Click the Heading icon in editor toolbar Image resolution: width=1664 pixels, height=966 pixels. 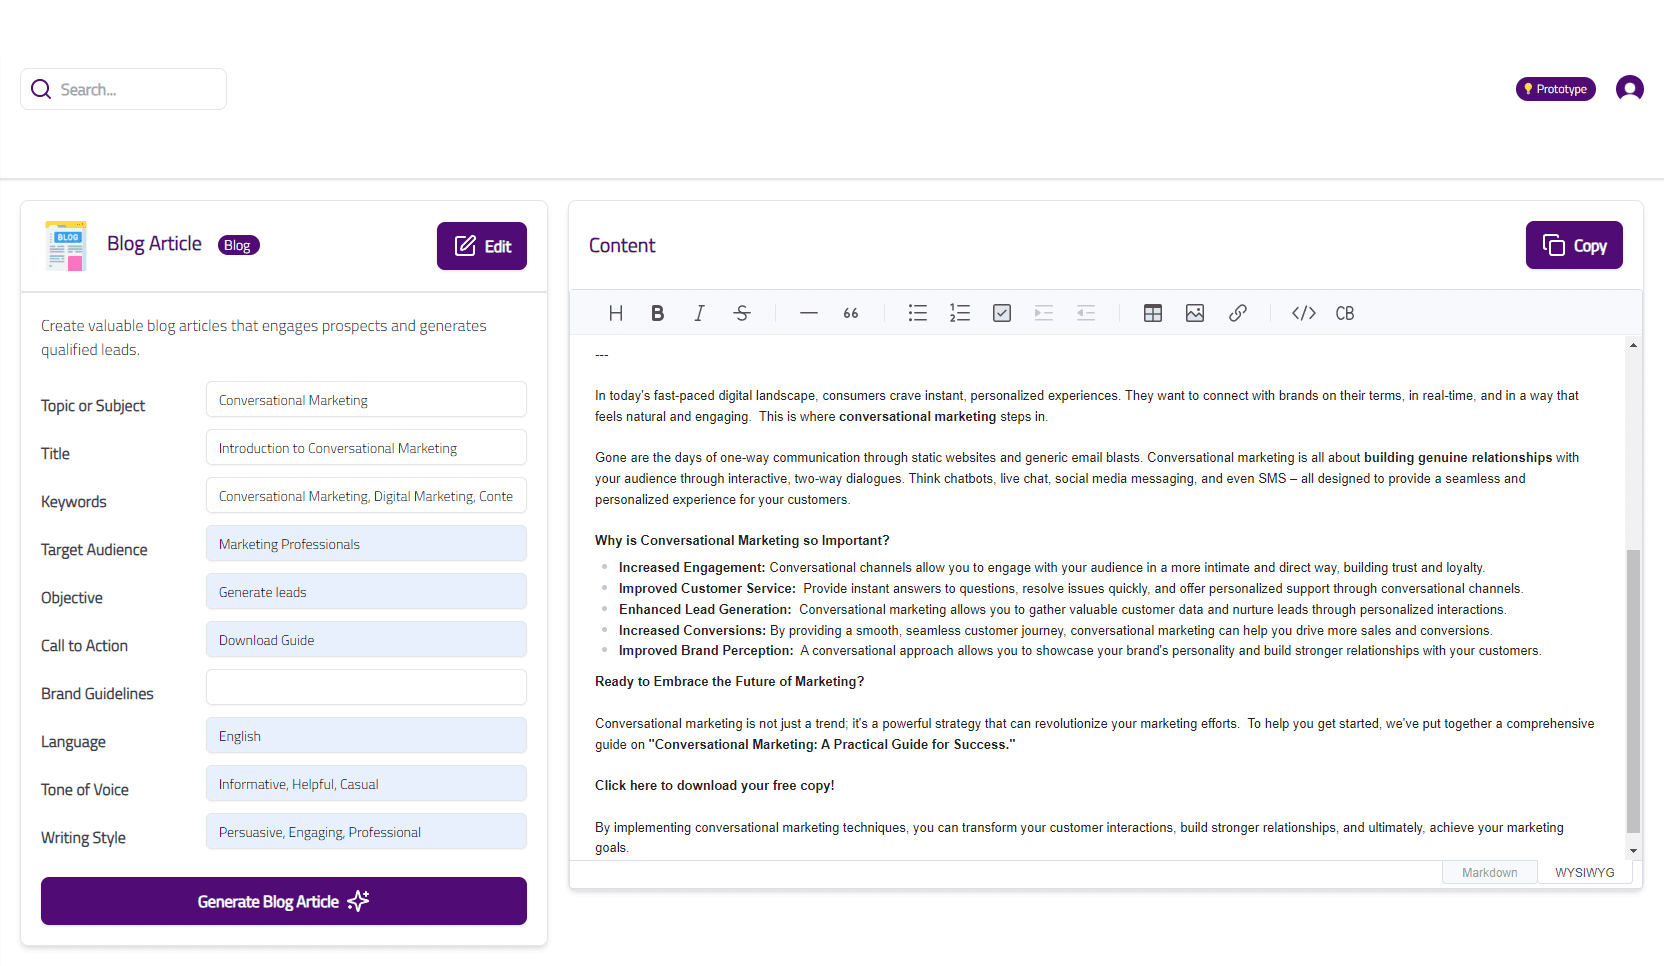click(x=616, y=313)
